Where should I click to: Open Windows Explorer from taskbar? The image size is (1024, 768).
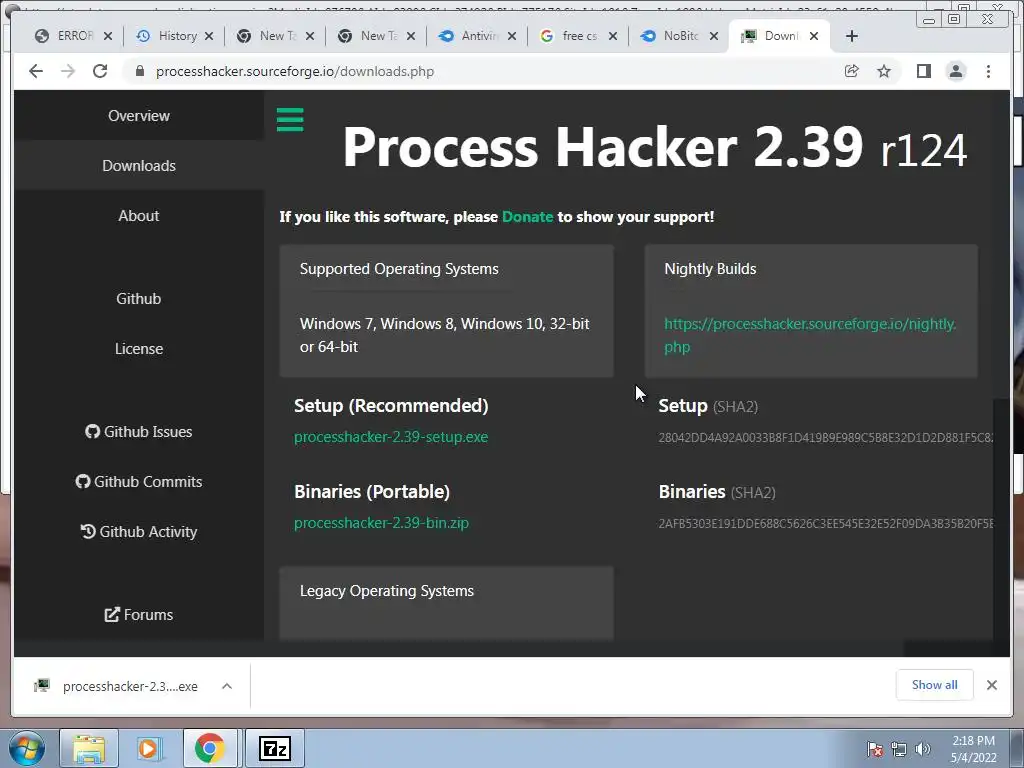pos(89,748)
